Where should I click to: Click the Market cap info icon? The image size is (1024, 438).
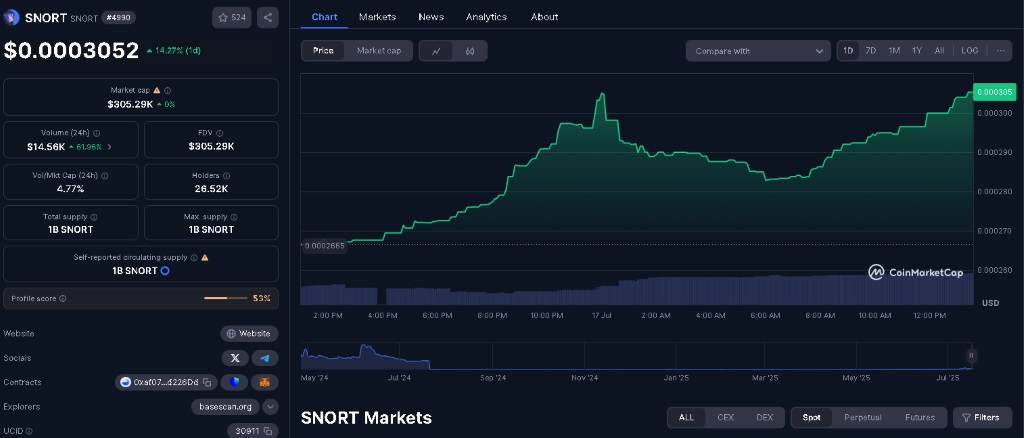point(168,91)
